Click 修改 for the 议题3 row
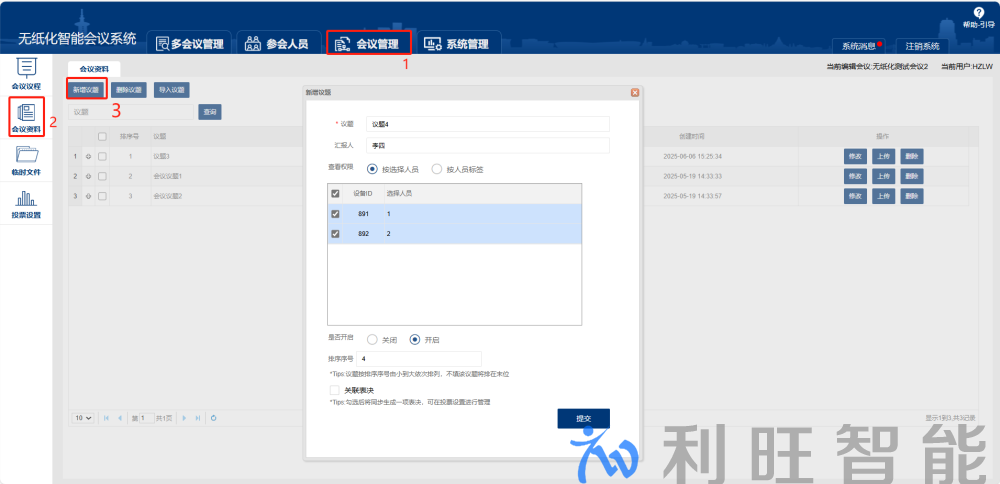Viewport: 1000px width, 484px height. click(x=855, y=156)
